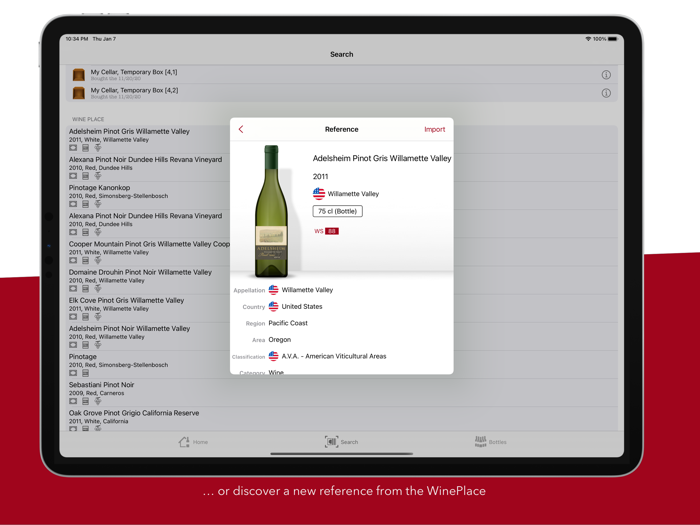Open 'Oak Grove Pinot Grigio California Reserve' result
The height and width of the screenshot is (525, 700).
point(342,419)
